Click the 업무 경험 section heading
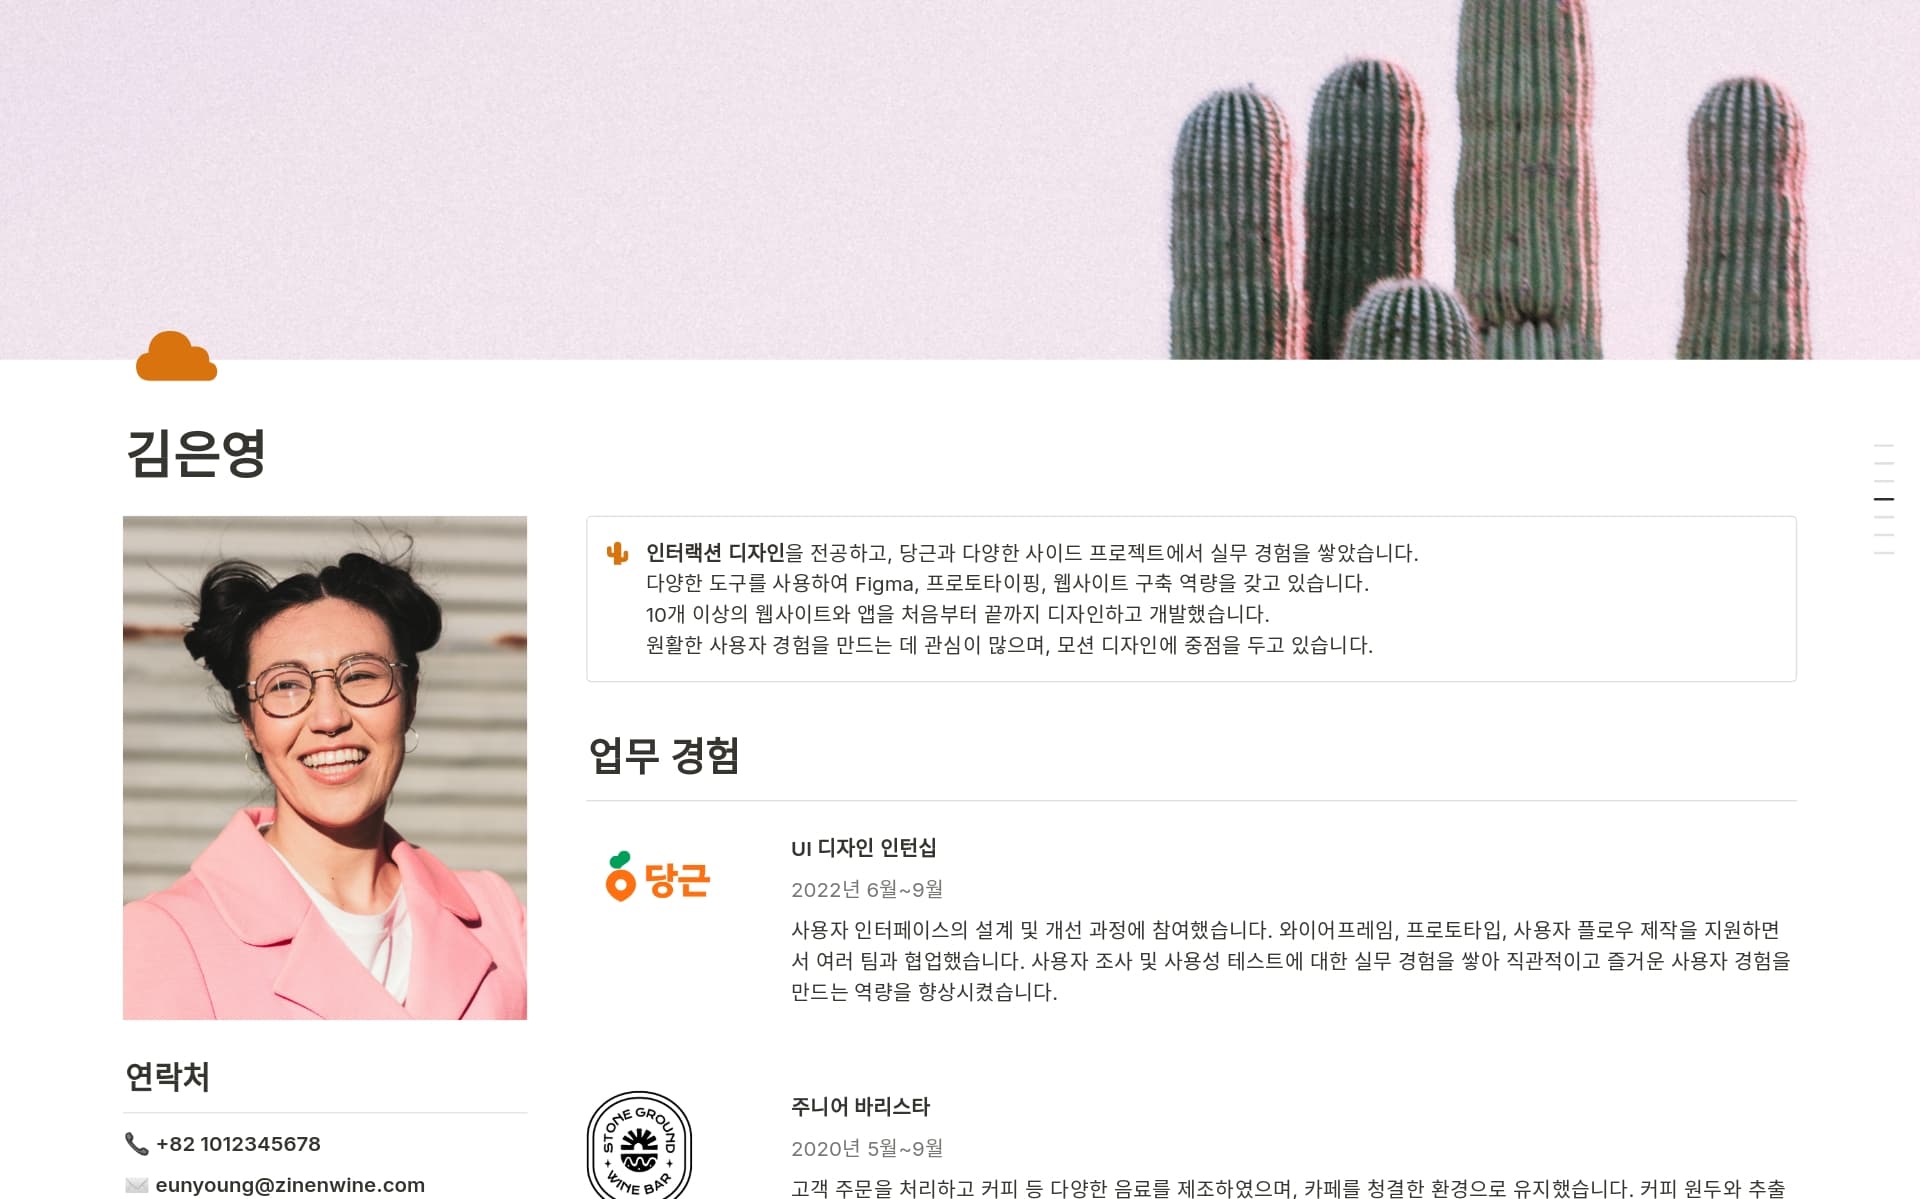The width and height of the screenshot is (1920, 1199). 664,755
